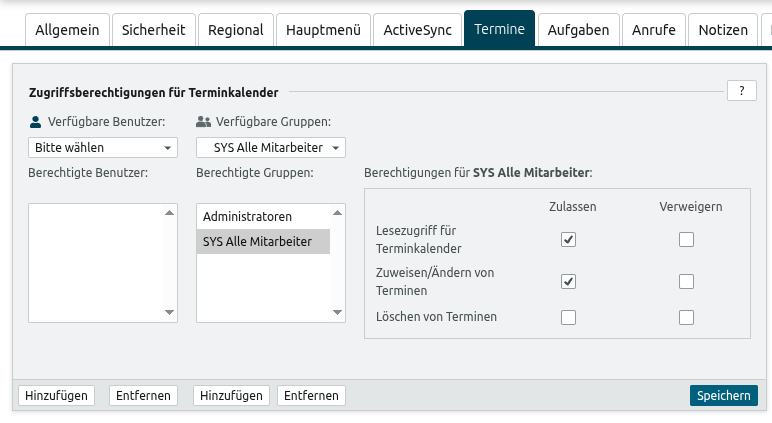Open the Sicherheit tab

[153, 30]
